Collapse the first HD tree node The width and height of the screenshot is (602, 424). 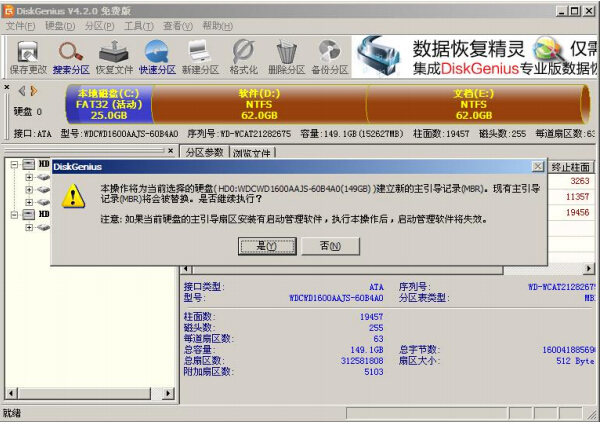(x=14, y=164)
